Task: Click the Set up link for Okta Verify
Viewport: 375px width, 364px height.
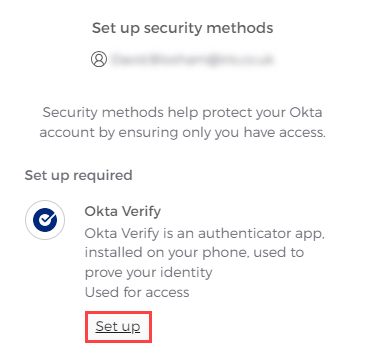Action: click(x=118, y=326)
